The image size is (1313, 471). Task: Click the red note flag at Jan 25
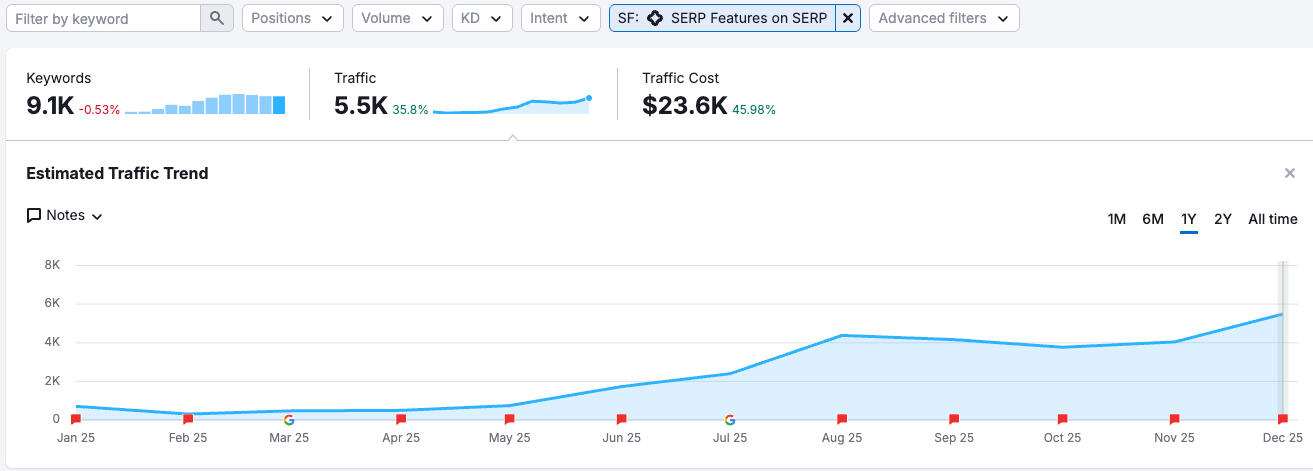pyautogui.click(x=76, y=420)
